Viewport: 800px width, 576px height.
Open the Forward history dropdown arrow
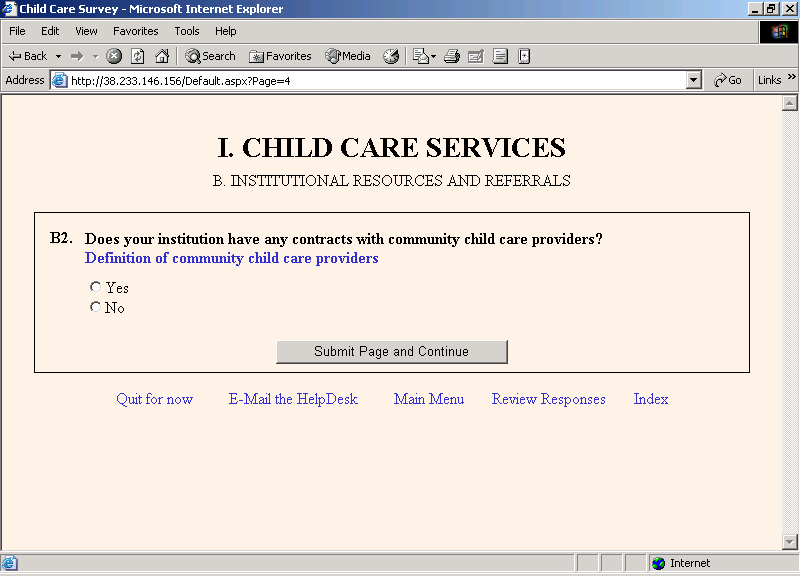[x=95, y=56]
